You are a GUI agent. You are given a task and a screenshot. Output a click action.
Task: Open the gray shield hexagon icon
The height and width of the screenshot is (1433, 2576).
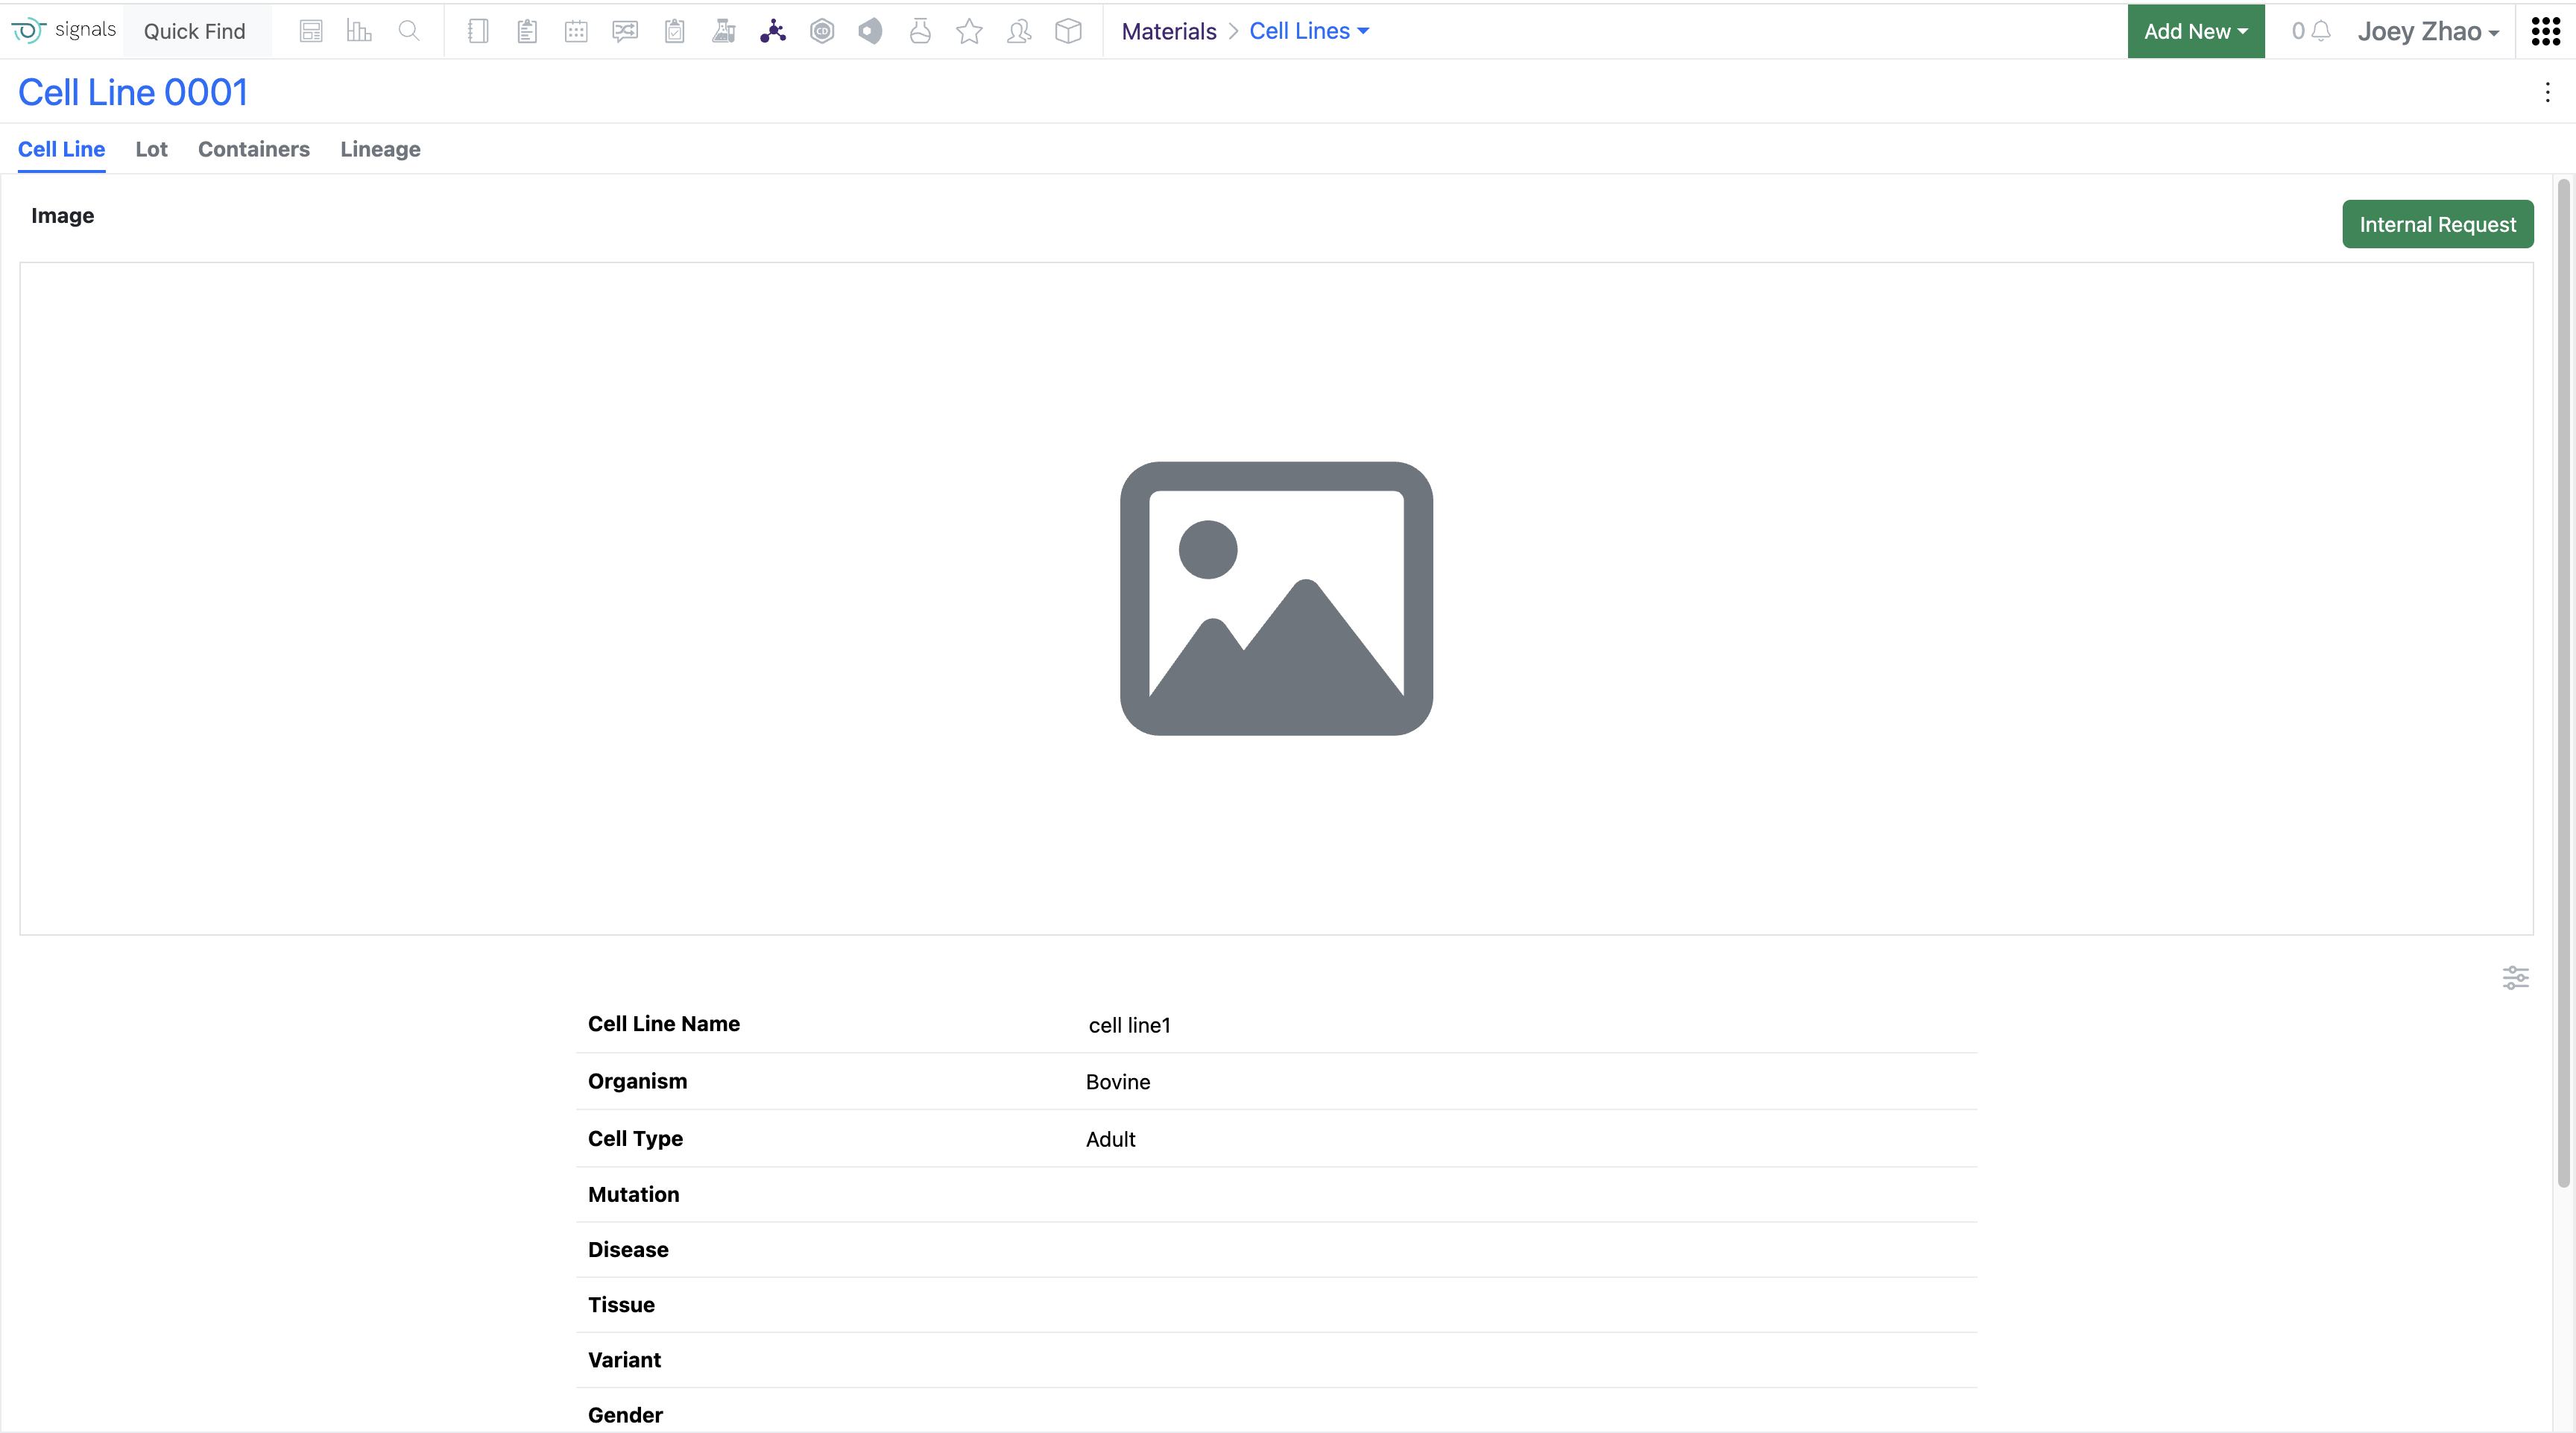871,31
